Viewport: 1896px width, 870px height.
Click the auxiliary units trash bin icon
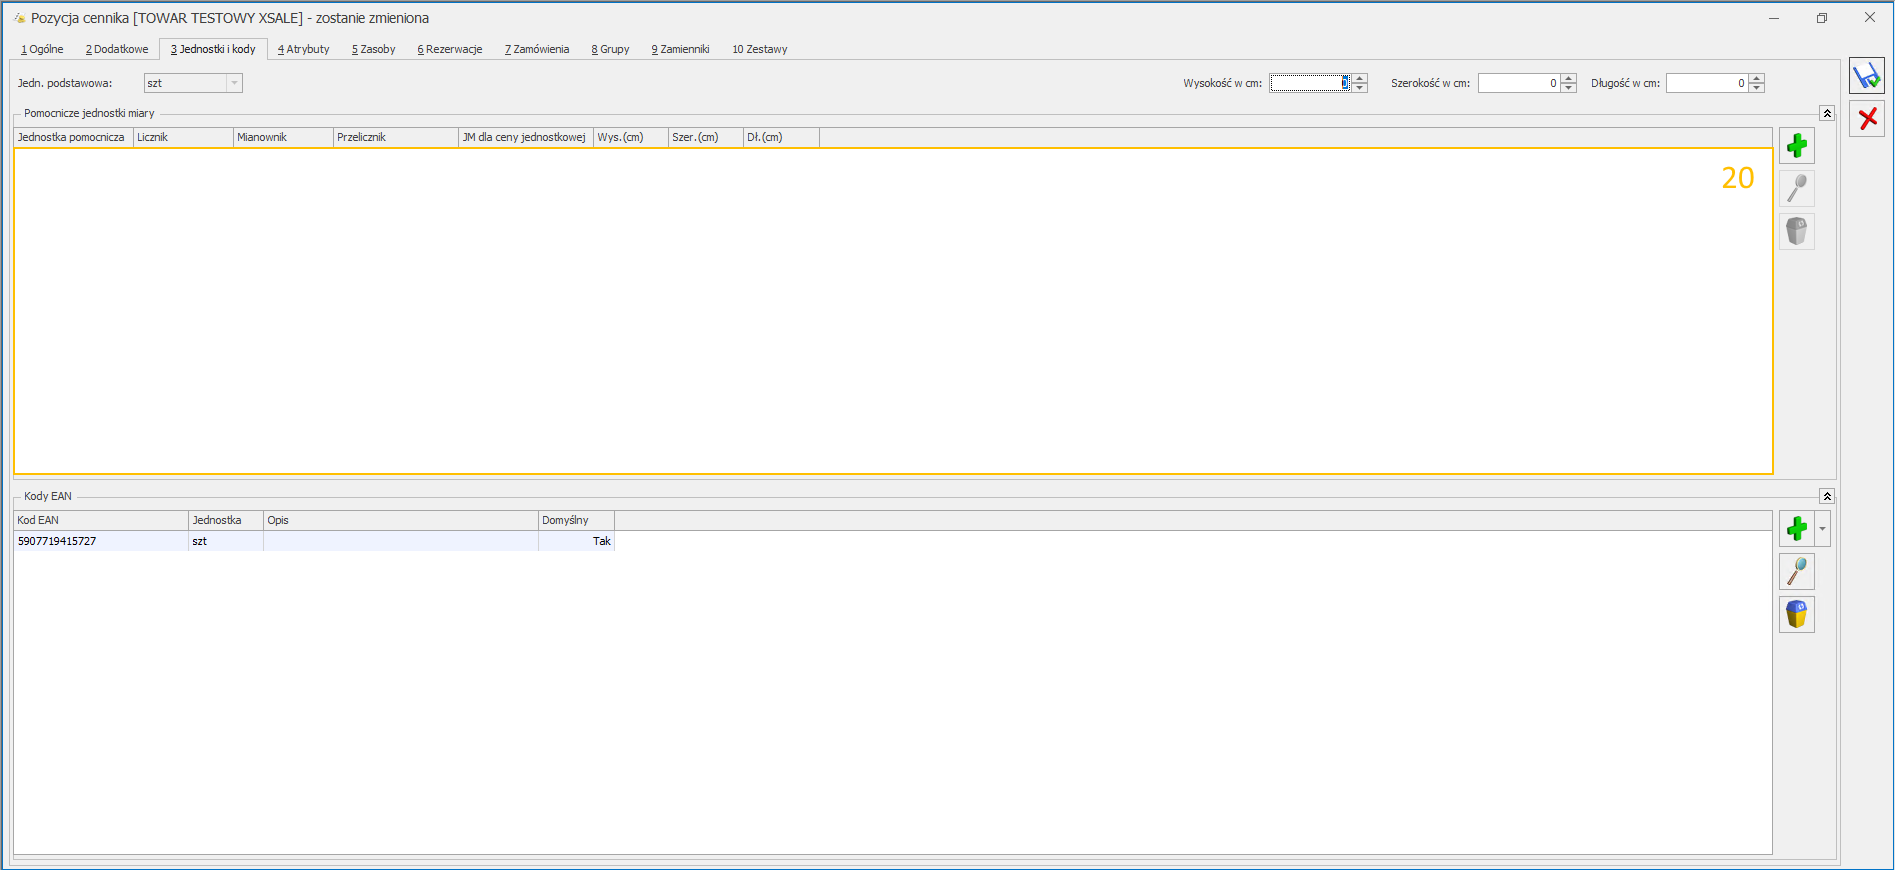click(1796, 232)
